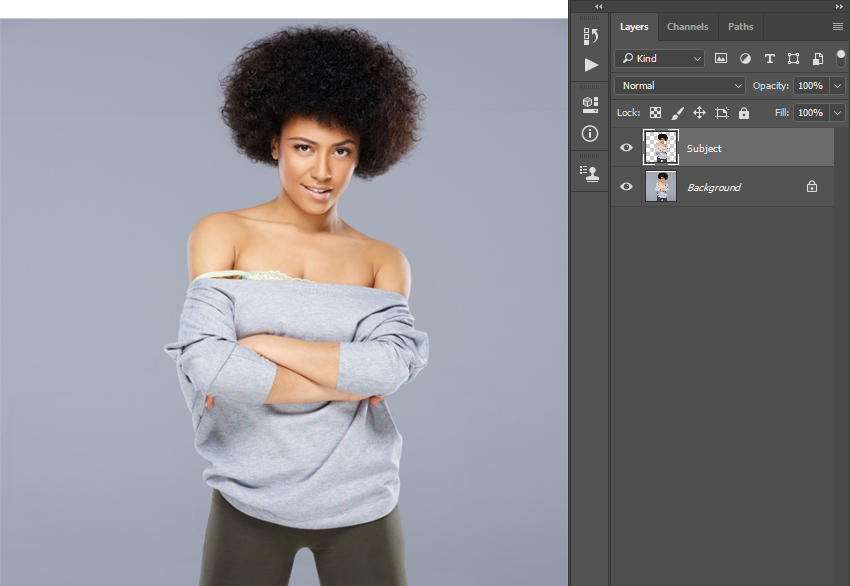850x586 pixels.
Task: Expand the Opacity slider dropdown arrow
Action: pos(837,86)
